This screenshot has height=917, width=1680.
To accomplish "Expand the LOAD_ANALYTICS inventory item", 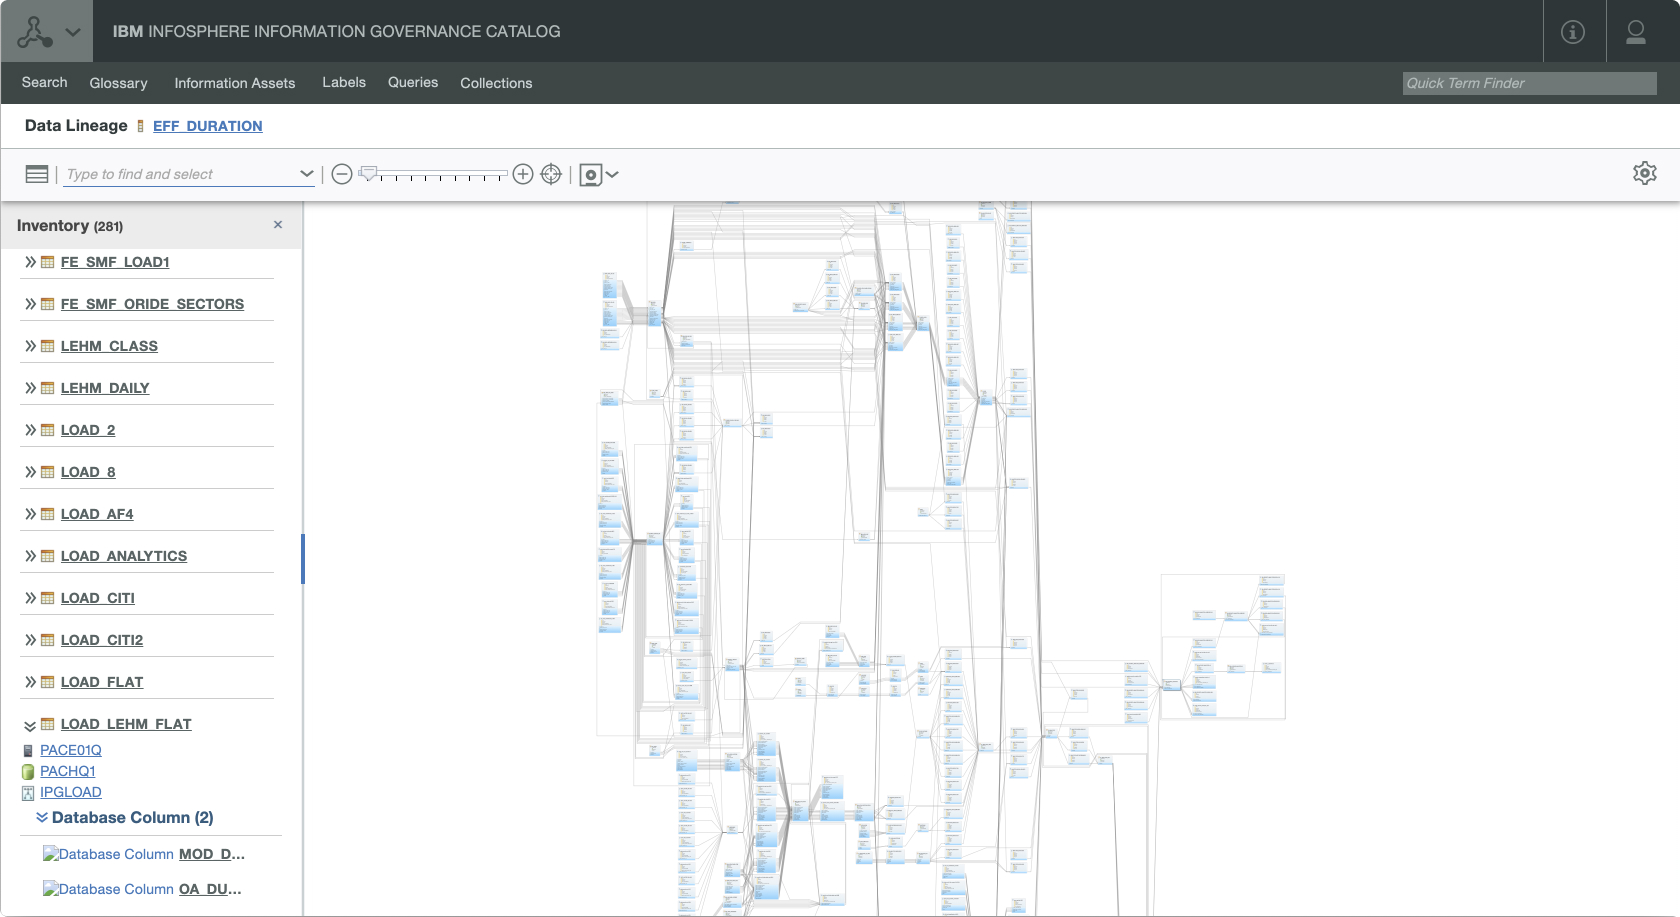I will 30,556.
